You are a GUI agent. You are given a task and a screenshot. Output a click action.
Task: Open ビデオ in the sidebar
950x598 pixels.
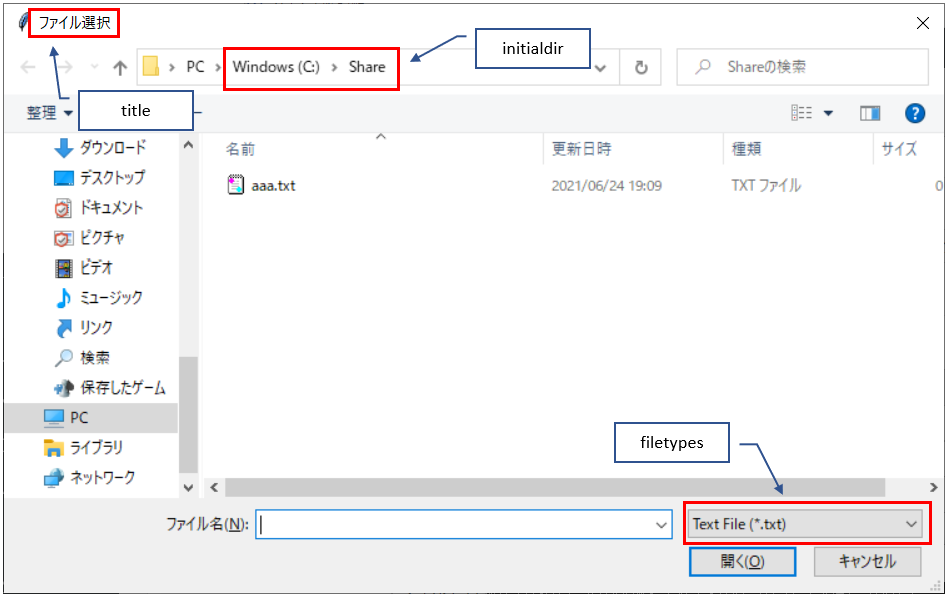84,267
